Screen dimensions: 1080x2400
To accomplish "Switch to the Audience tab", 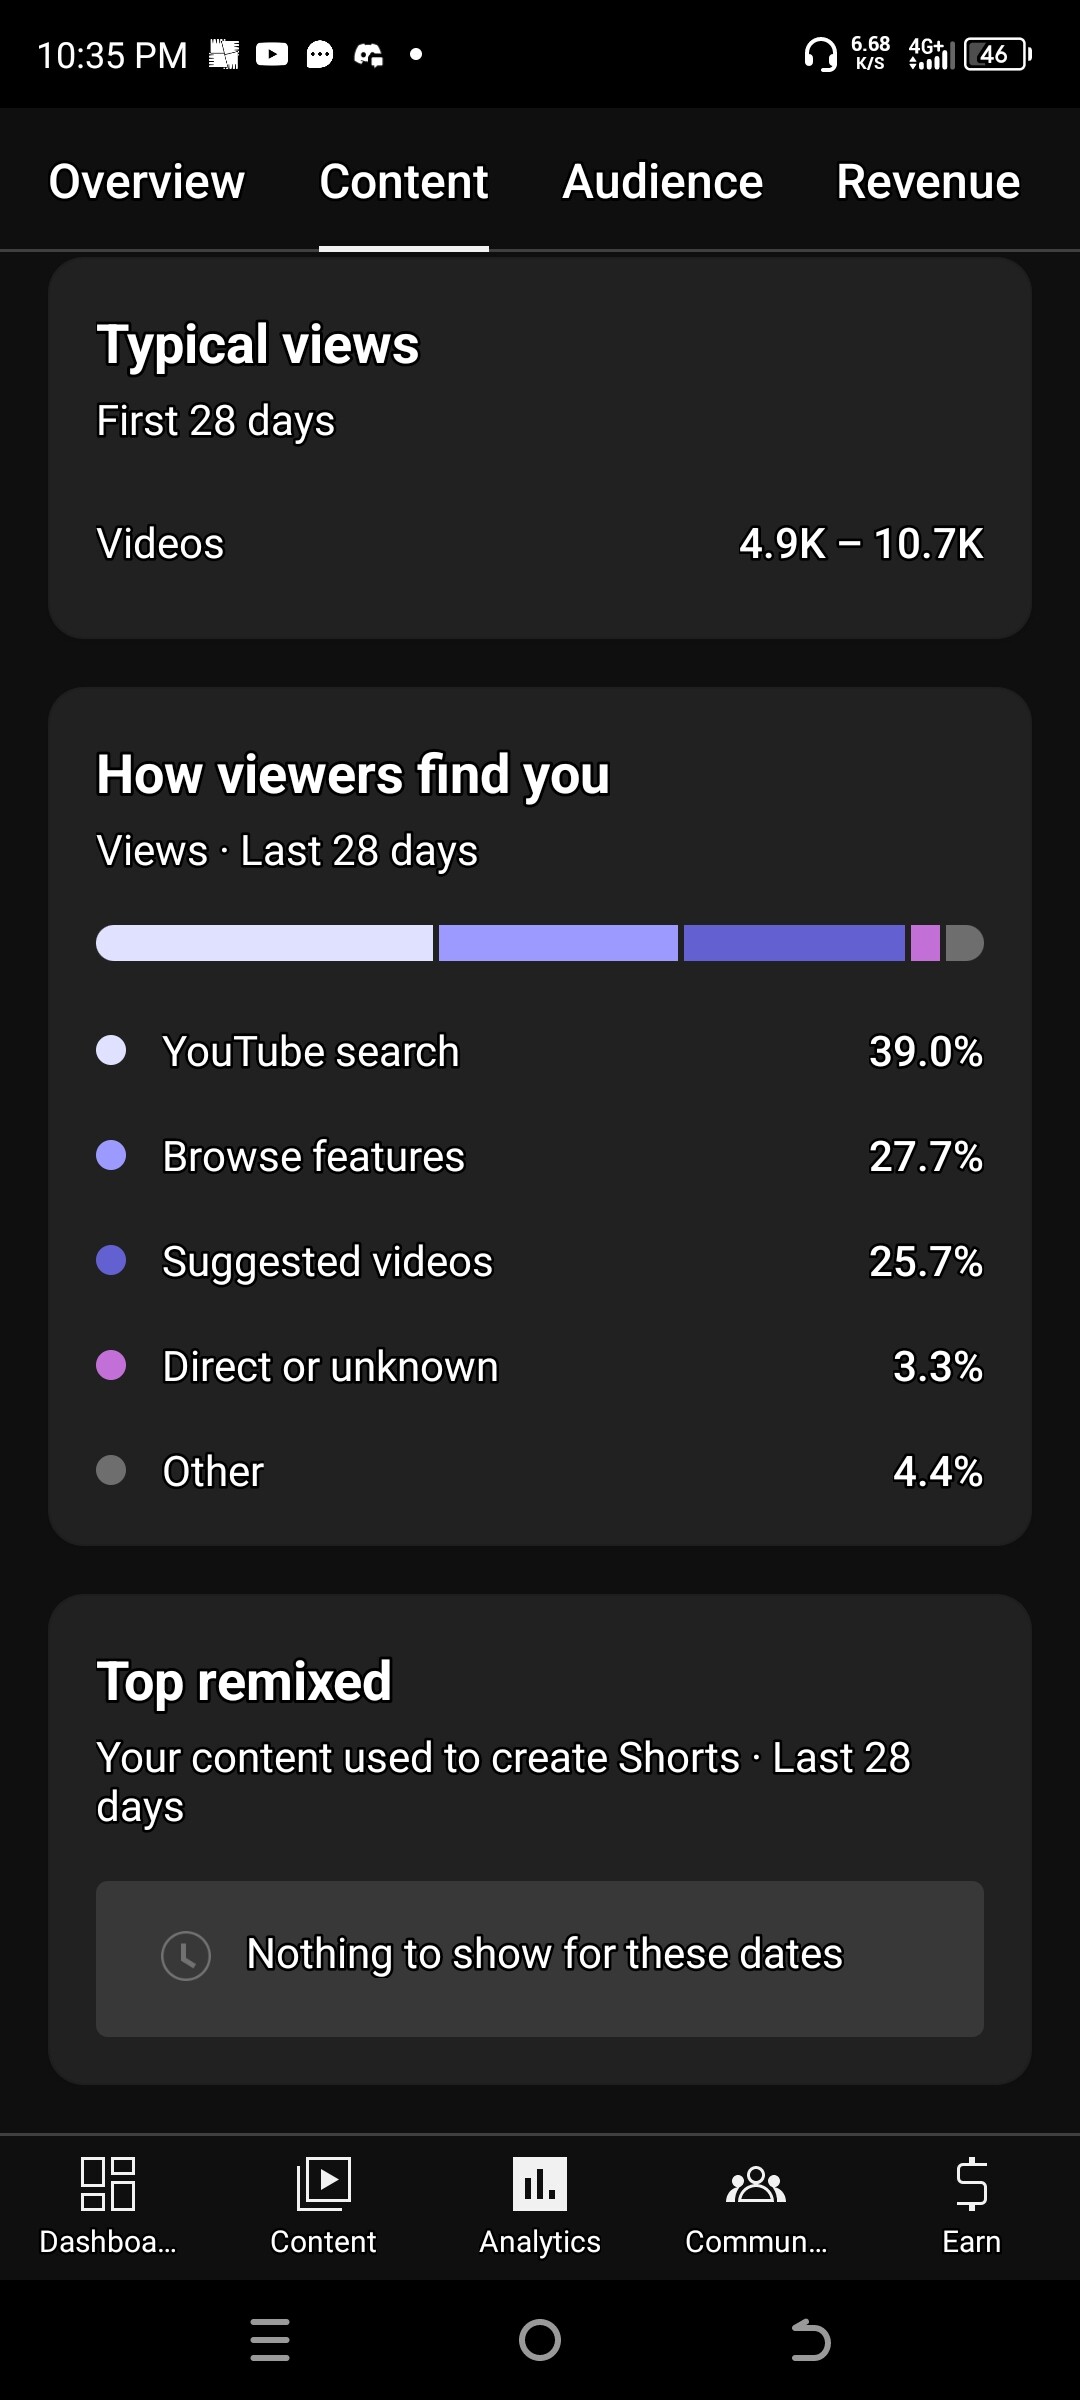I will pyautogui.click(x=662, y=182).
